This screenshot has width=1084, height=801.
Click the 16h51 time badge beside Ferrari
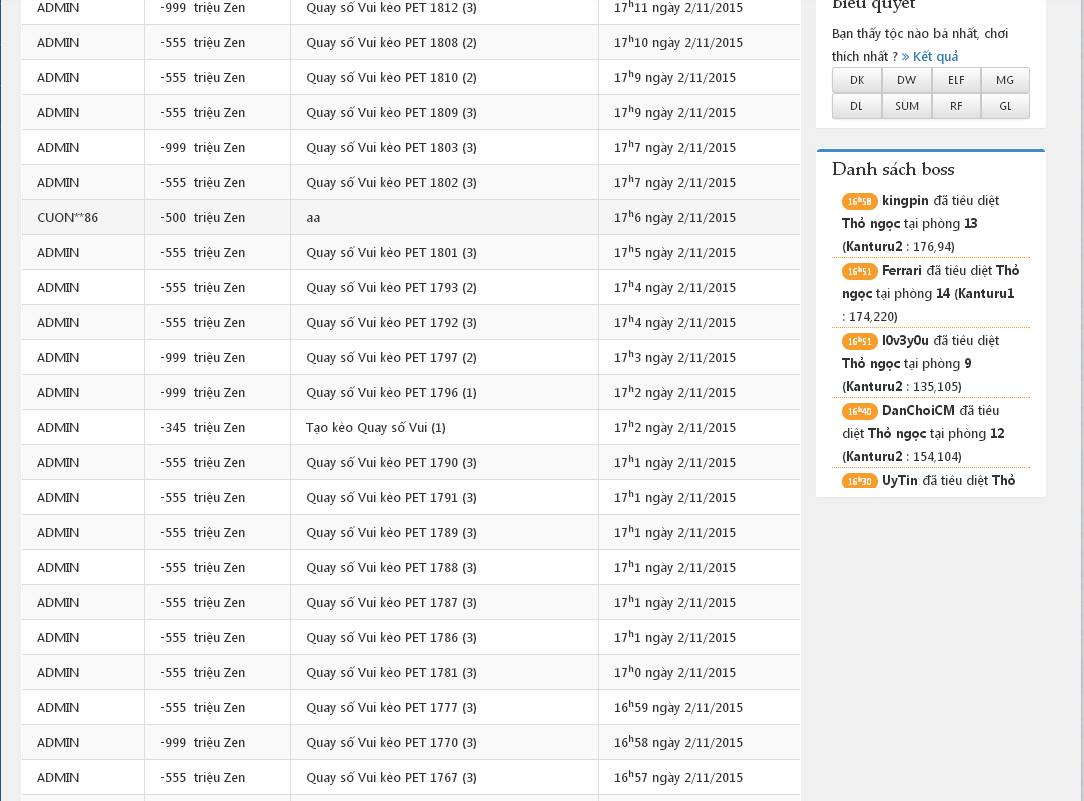pyautogui.click(x=859, y=271)
